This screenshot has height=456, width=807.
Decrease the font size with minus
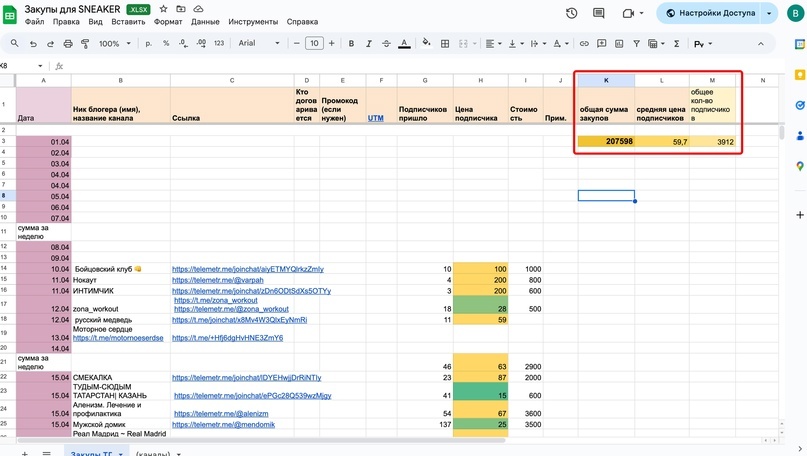(x=296, y=44)
